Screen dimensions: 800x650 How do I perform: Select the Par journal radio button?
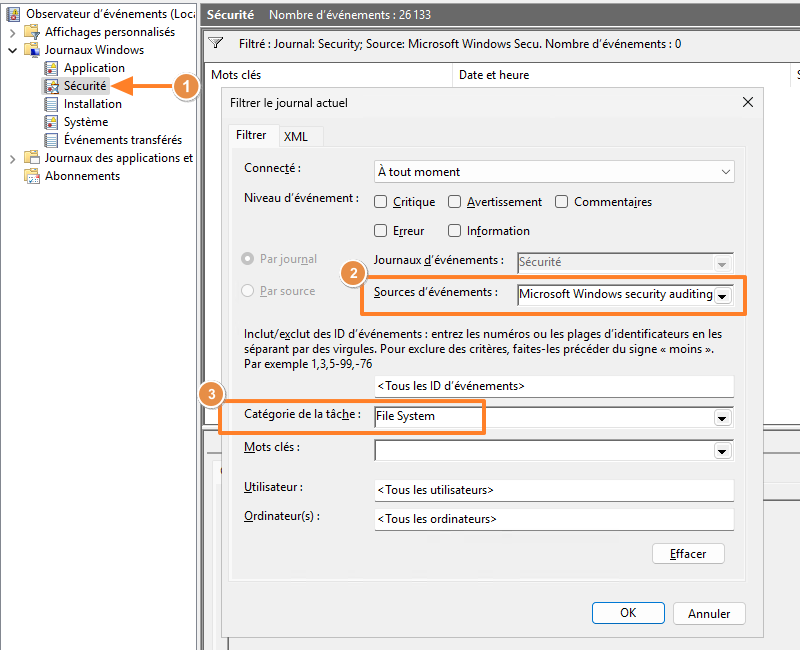coord(247,259)
